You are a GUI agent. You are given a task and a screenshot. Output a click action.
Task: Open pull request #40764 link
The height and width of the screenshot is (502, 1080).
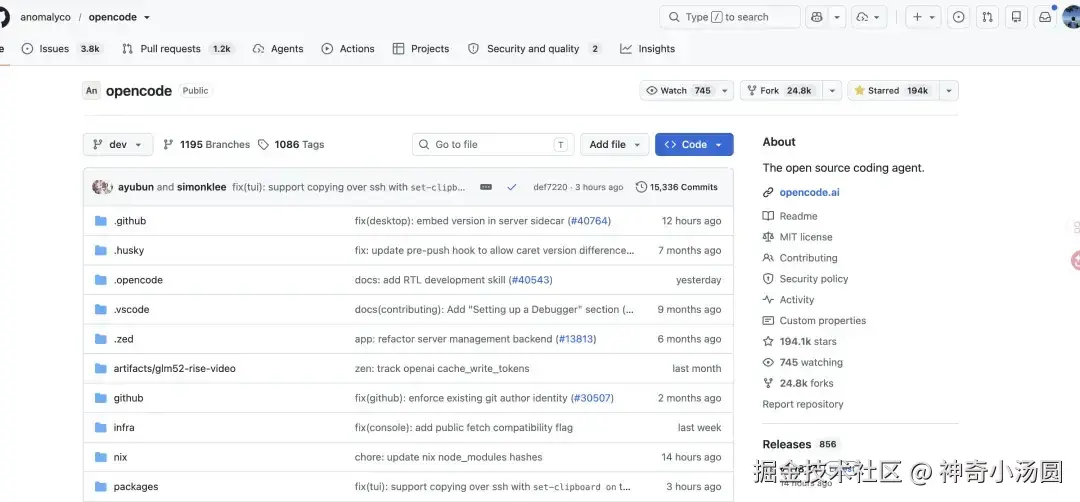click(589, 221)
